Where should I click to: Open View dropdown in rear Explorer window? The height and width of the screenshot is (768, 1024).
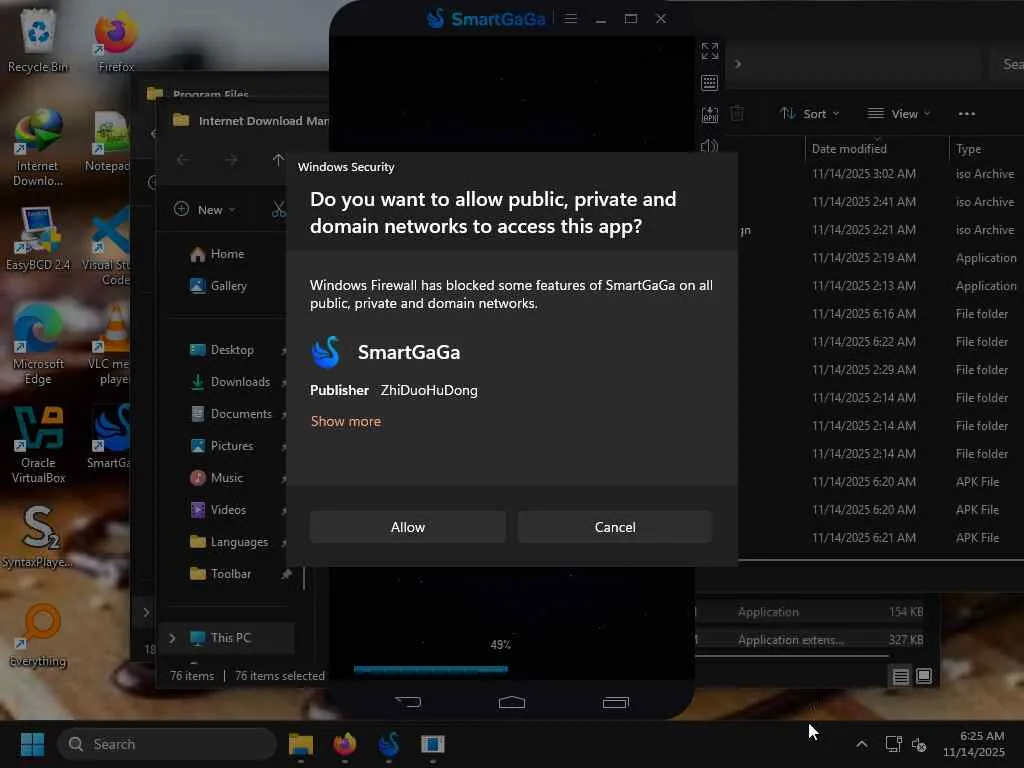899,114
